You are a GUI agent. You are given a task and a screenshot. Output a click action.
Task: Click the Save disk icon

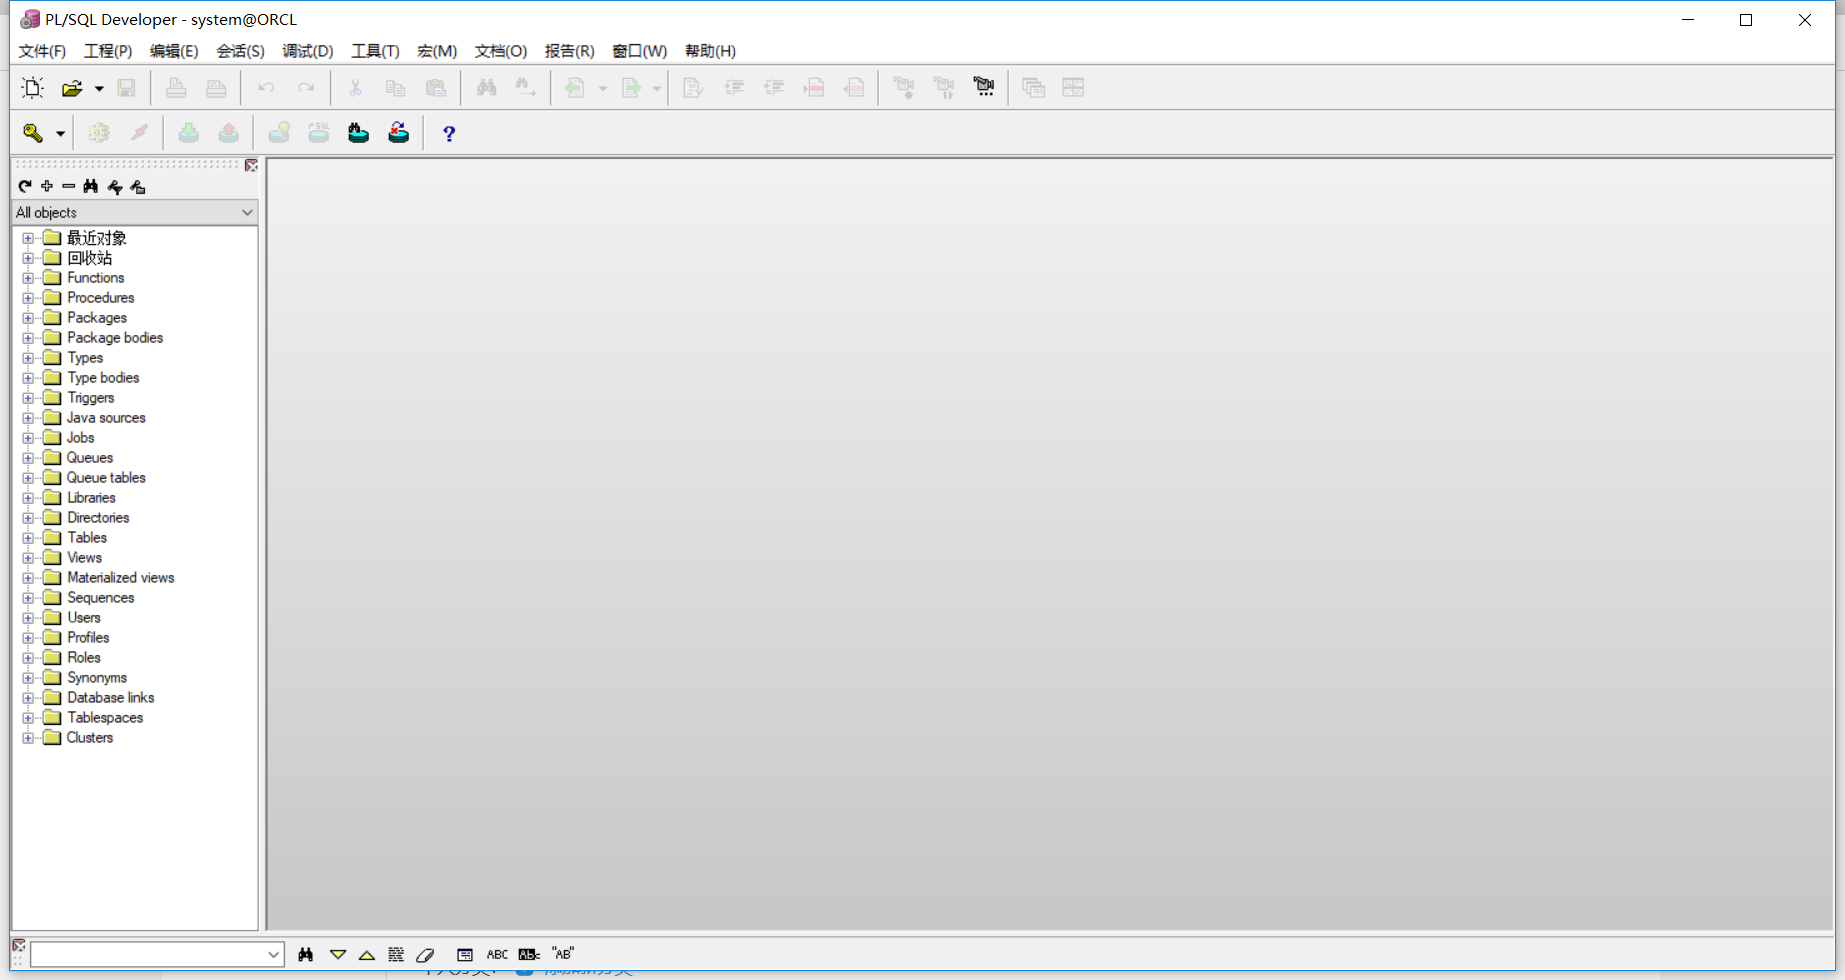pos(126,88)
